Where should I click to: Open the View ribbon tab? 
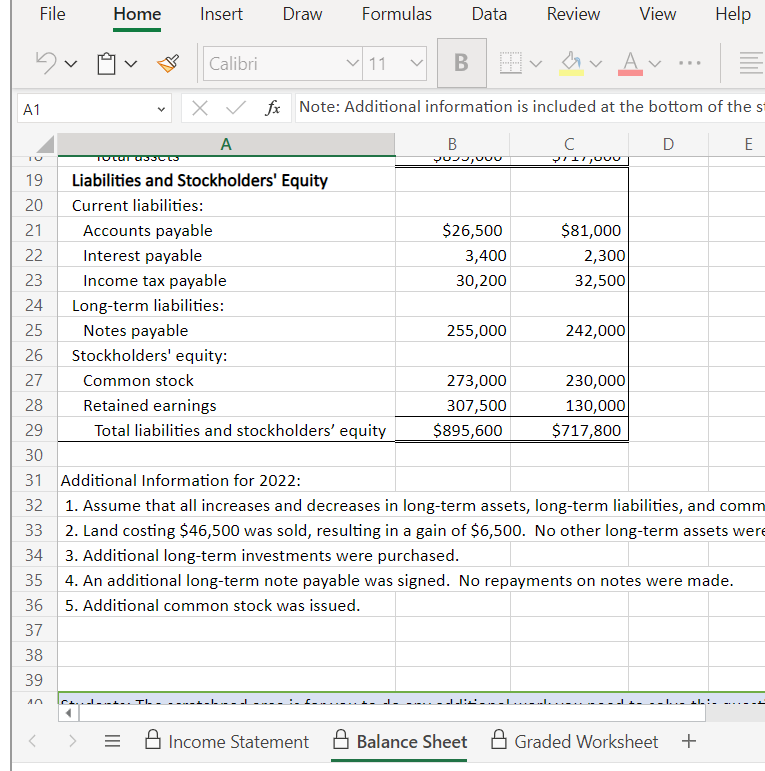click(658, 14)
